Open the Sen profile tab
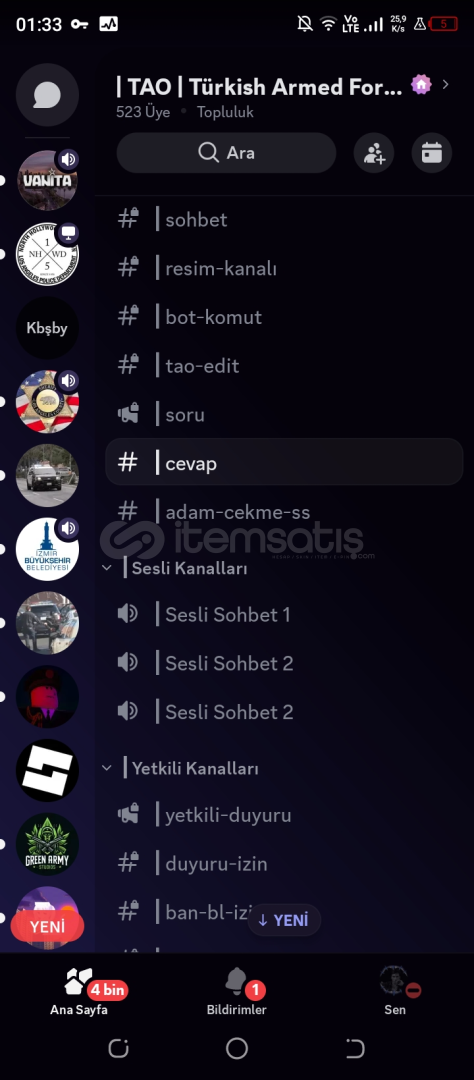The height and width of the screenshot is (1080, 474). point(395,991)
